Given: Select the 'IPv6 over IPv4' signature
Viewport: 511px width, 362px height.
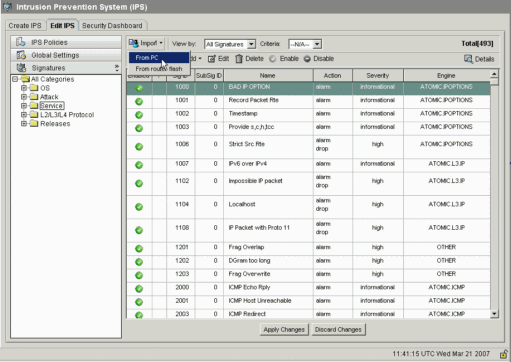Looking at the screenshot, I should click(x=247, y=164).
